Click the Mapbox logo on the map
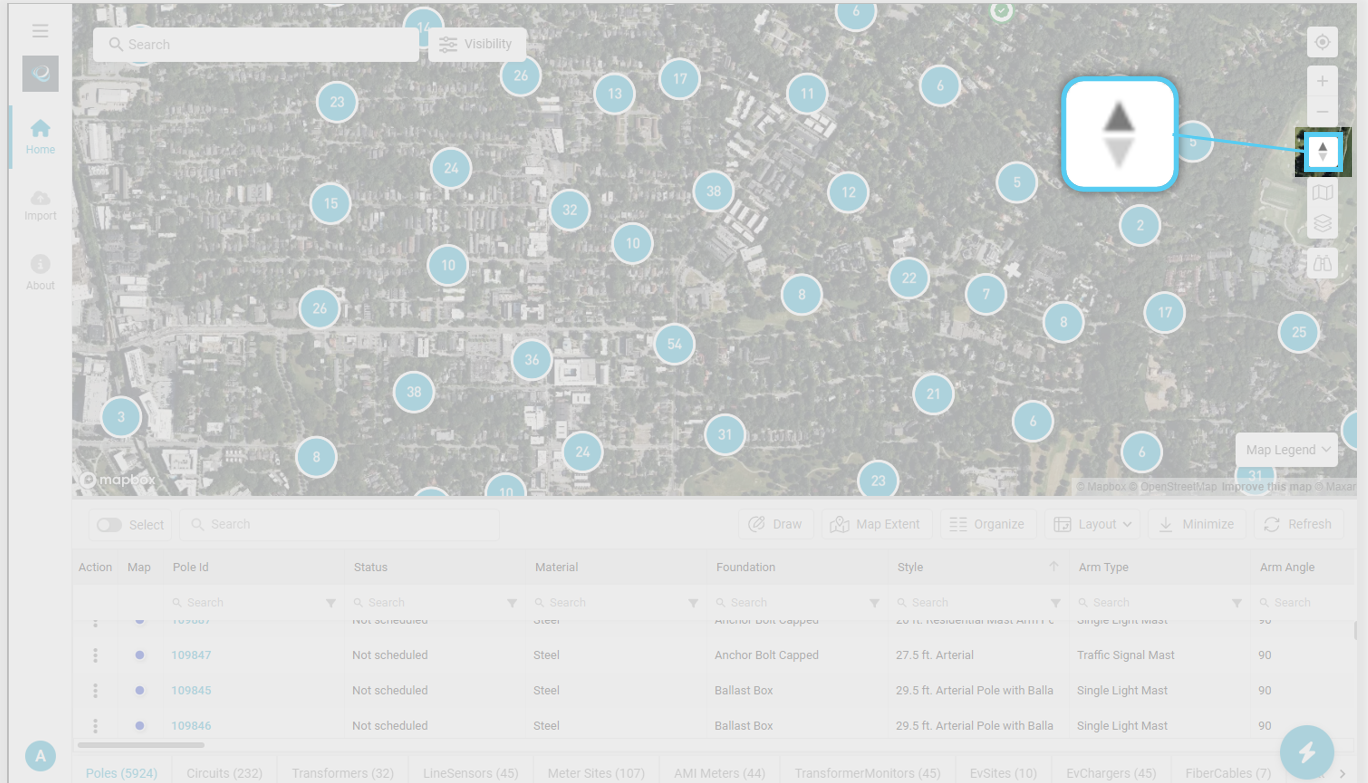 pyautogui.click(x=117, y=481)
